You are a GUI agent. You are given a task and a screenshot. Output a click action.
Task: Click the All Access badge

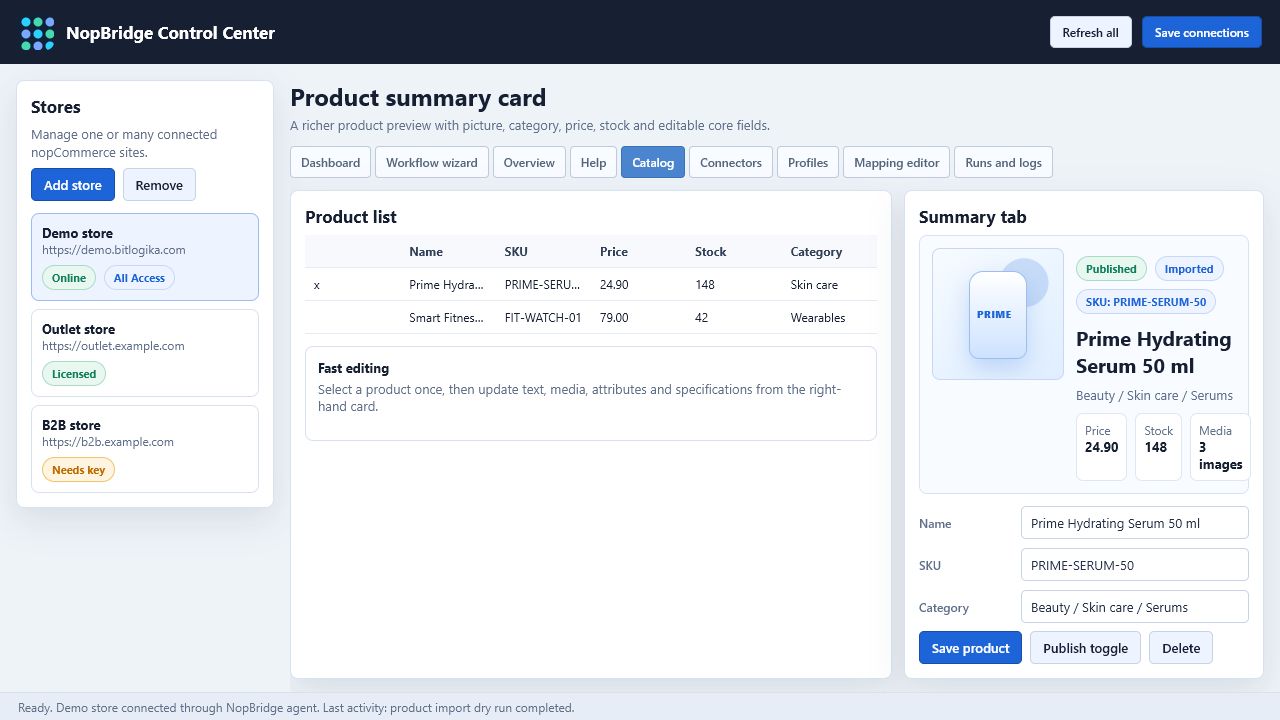(139, 278)
